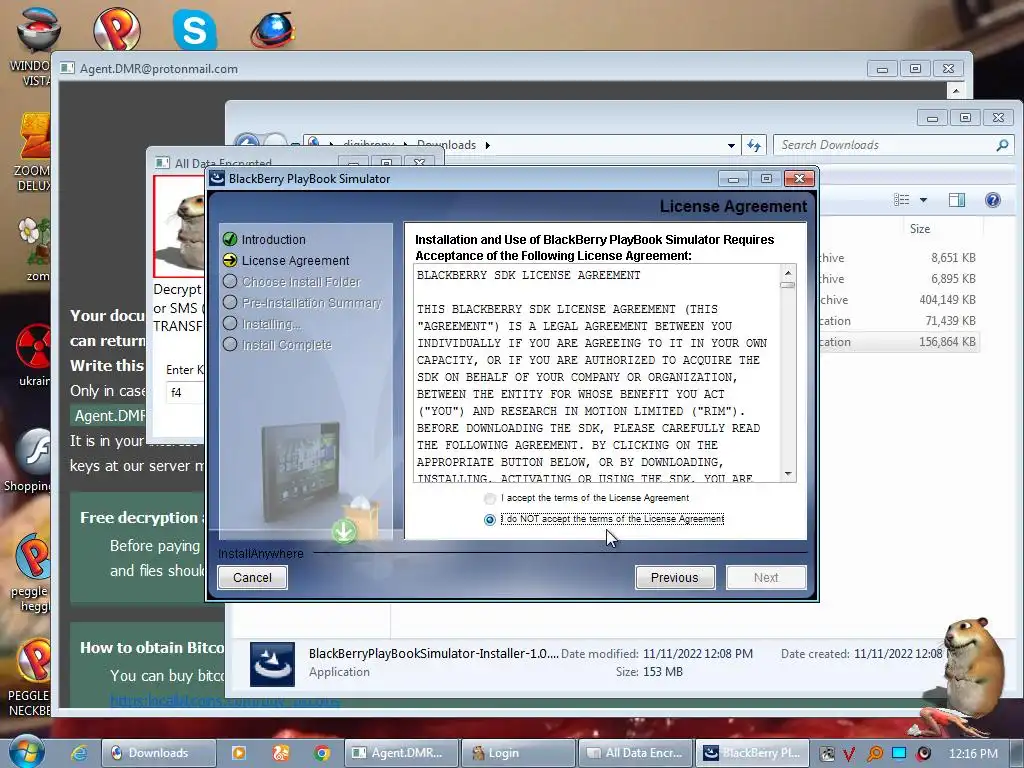Switch to Downloads taskbar button
This screenshot has width=1024, height=768.
click(159, 753)
